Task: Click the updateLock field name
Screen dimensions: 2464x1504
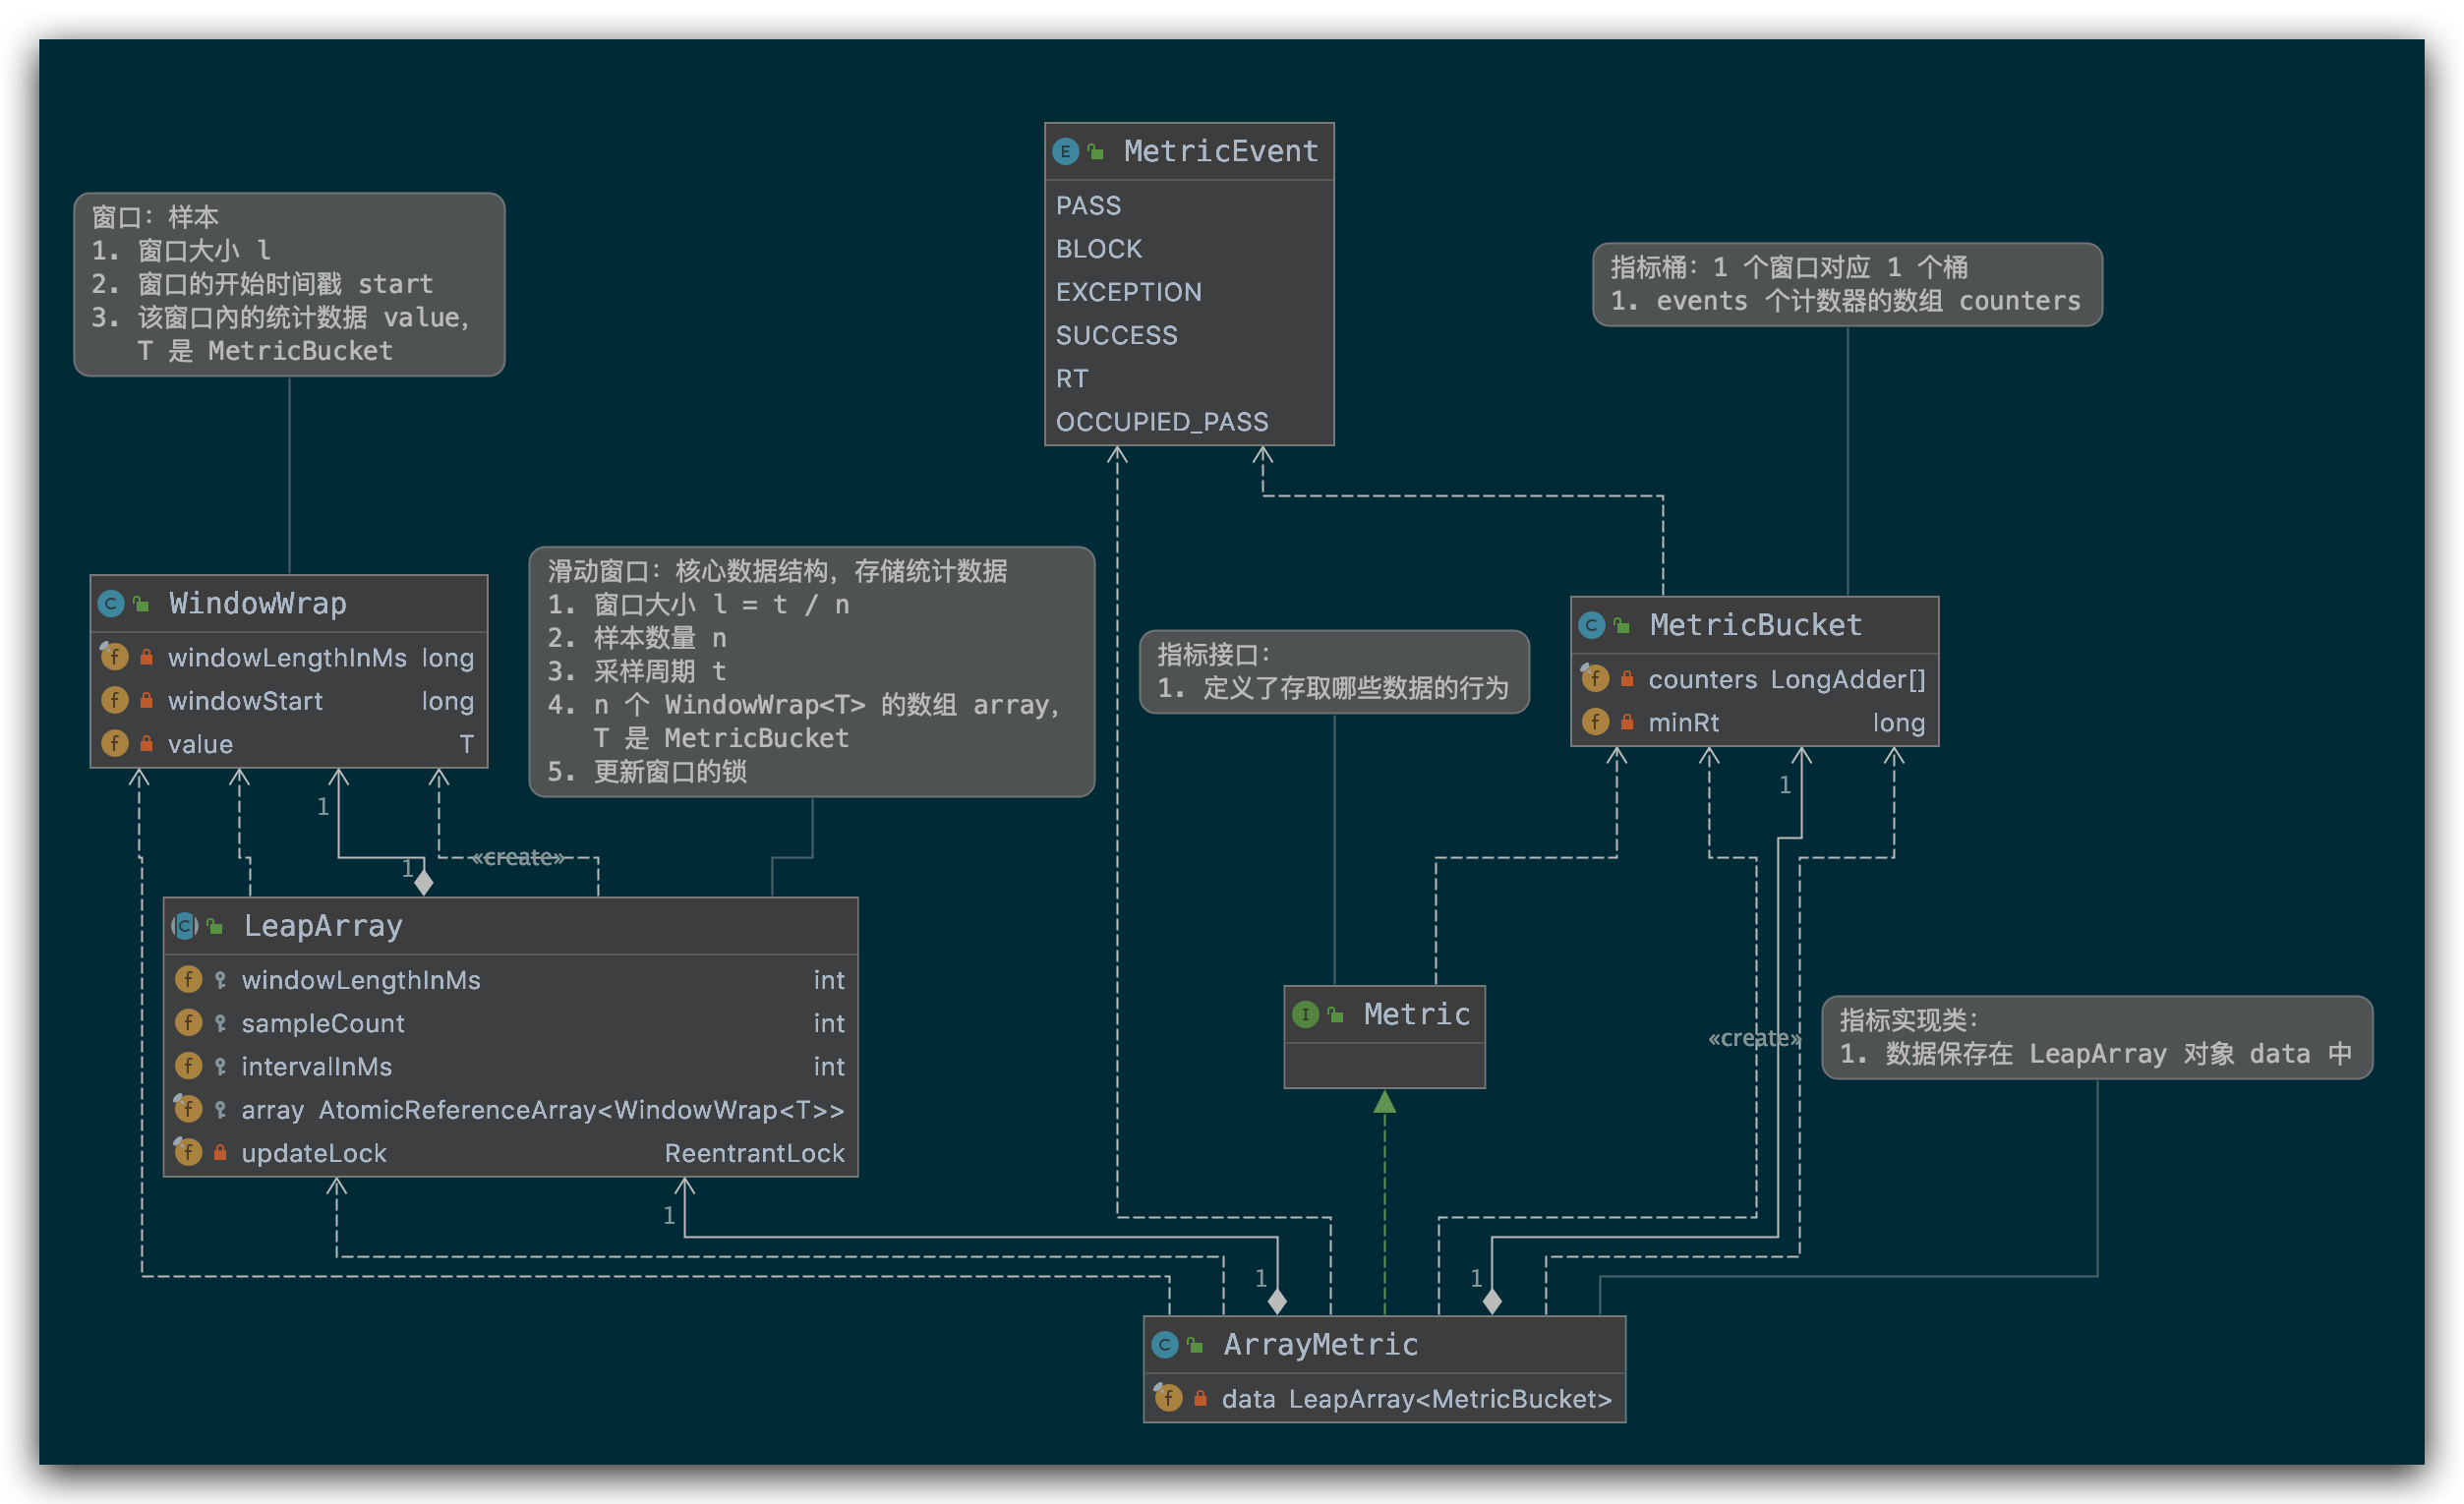Action: point(314,1153)
